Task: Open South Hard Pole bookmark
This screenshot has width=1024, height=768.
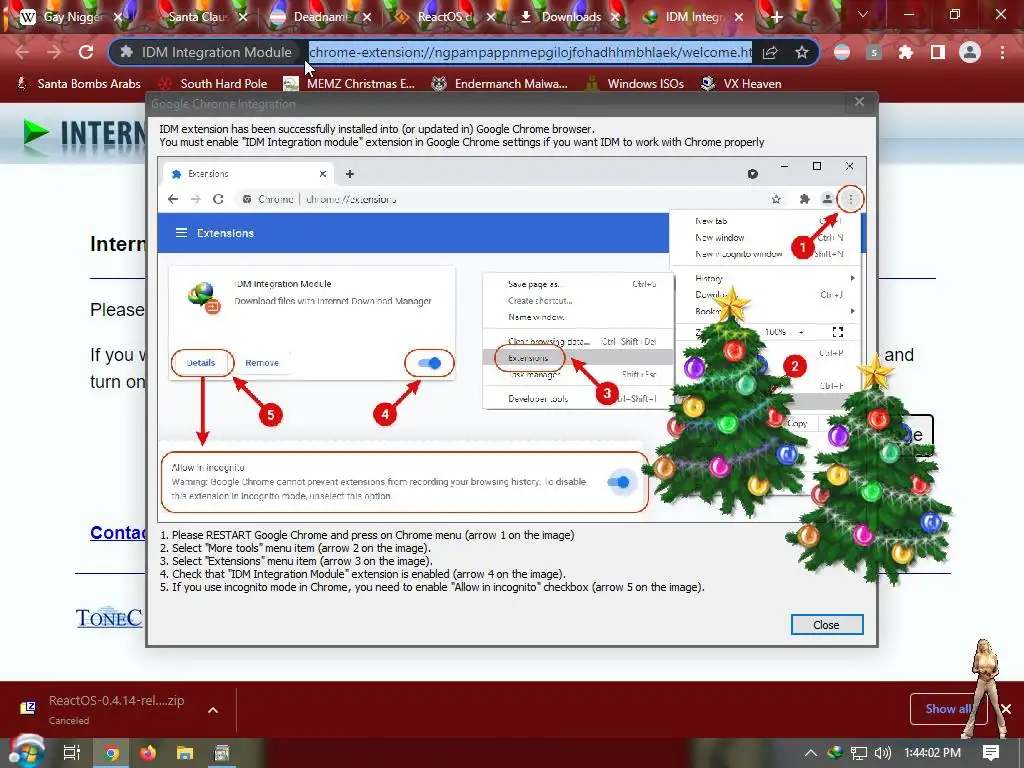Action: 213,84
